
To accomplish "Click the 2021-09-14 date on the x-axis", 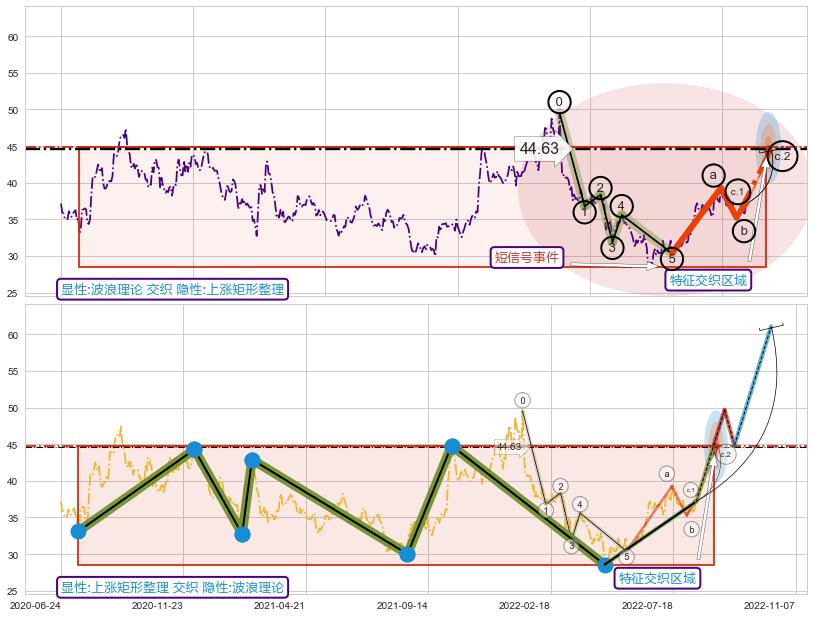I will pos(403,606).
